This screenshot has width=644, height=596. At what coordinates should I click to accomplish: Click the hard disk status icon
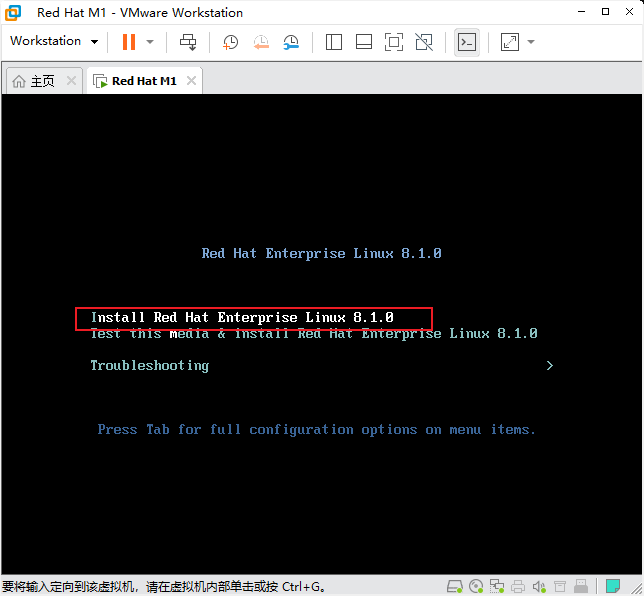pyautogui.click(x=455, y=586)
